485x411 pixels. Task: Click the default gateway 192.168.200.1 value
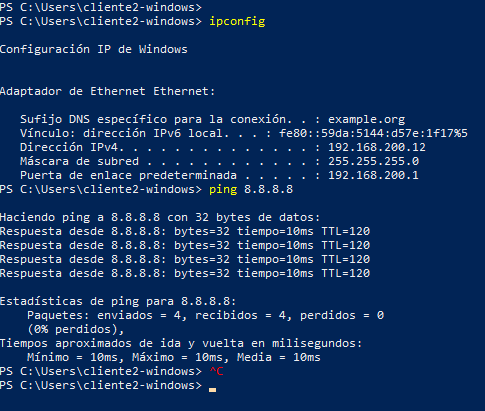tap(373, 175)
